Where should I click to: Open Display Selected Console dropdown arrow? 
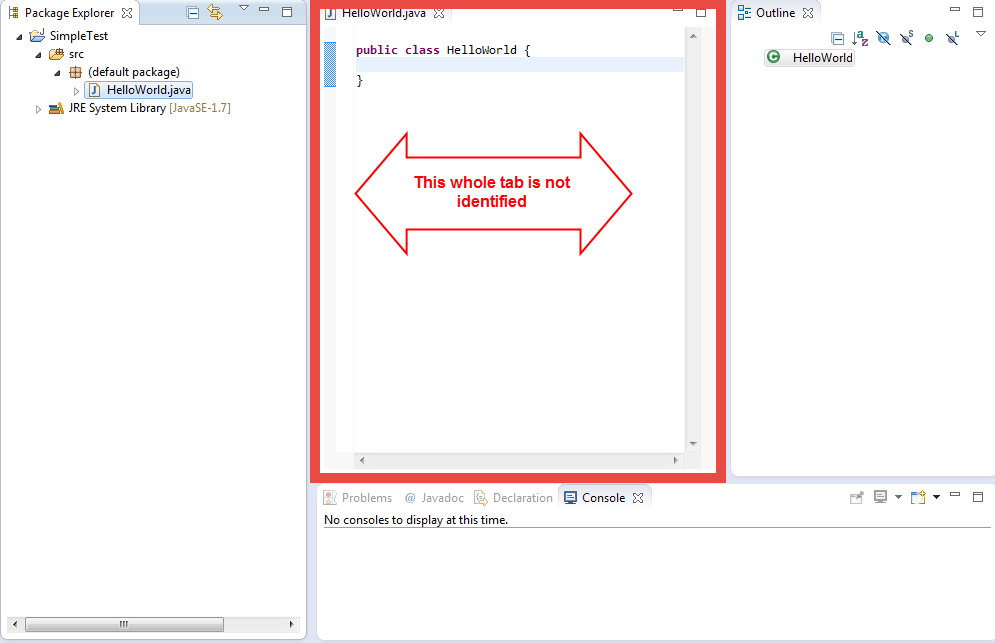[898, 497]
